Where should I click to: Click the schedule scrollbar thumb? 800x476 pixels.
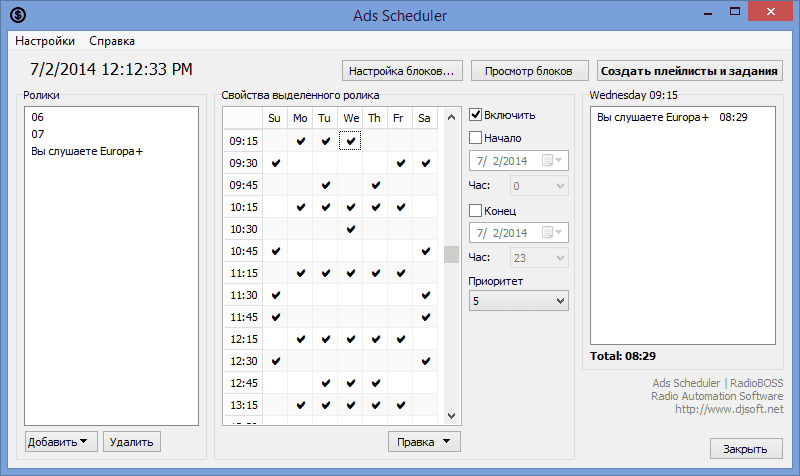tap(451, 254)
